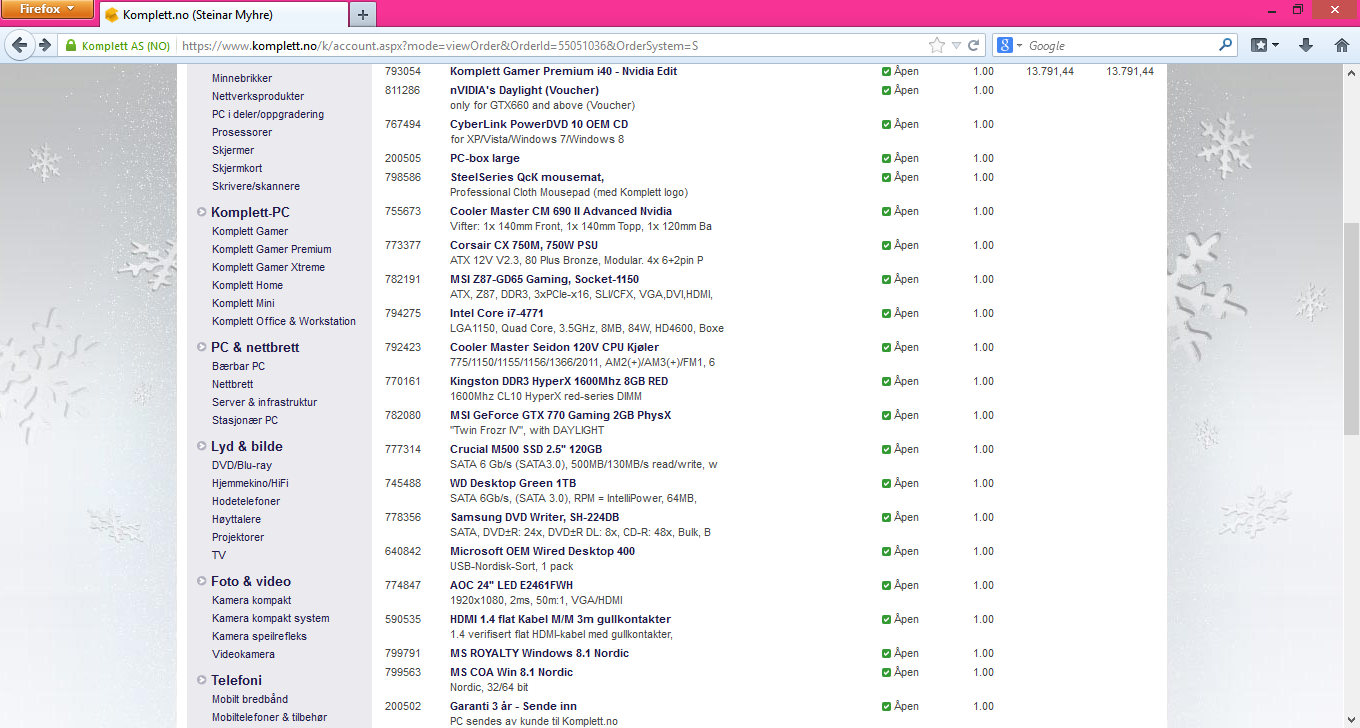
Task: Click the green status icon for AOC 24" LED
Action: (887, 586)
